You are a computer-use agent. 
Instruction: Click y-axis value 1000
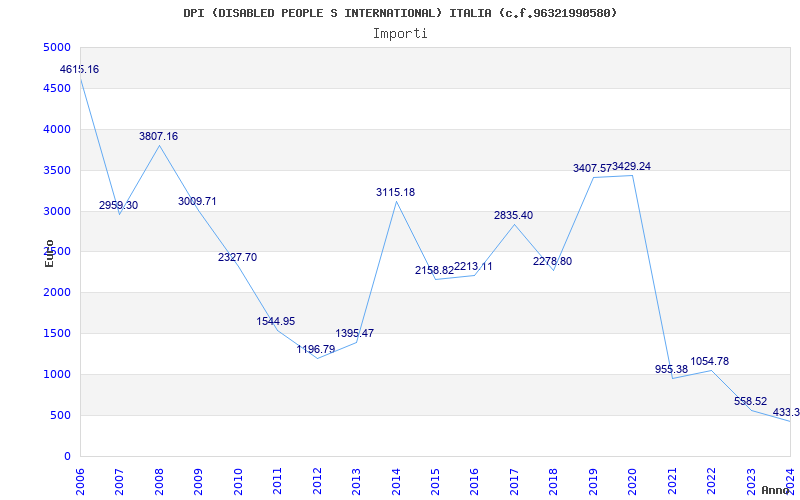(x=58, y=374)
